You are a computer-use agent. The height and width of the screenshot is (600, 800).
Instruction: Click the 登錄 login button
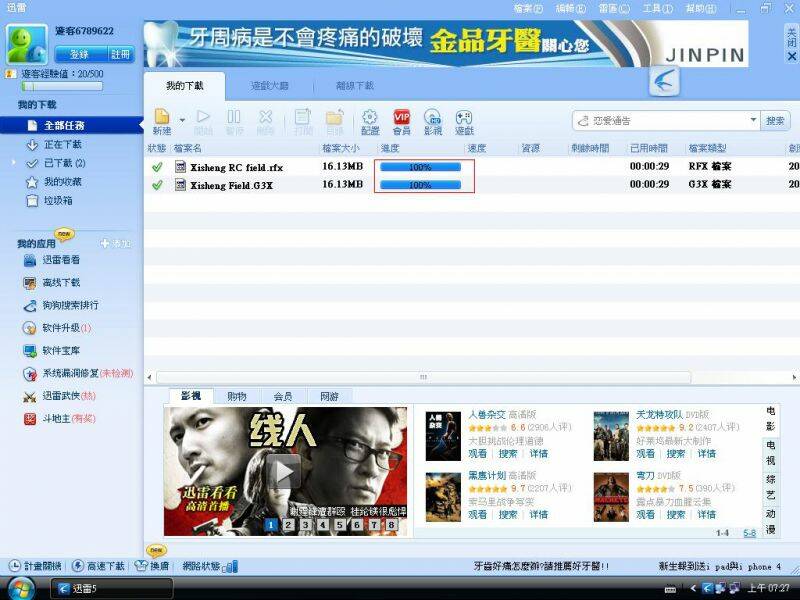[80, 54]
